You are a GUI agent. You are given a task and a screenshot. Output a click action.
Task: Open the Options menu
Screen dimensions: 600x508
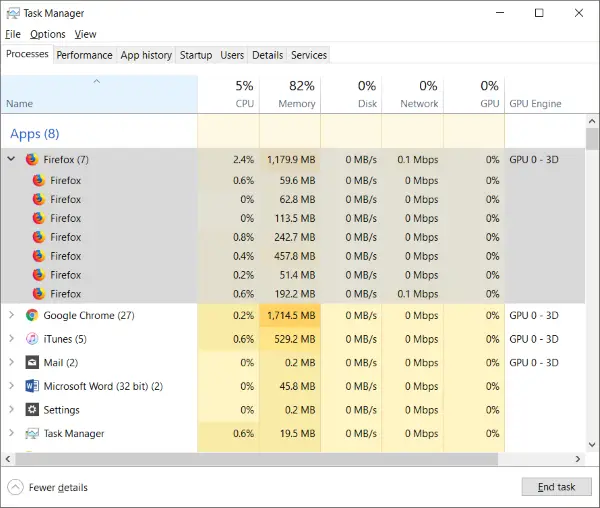click(x=48, y=34)
